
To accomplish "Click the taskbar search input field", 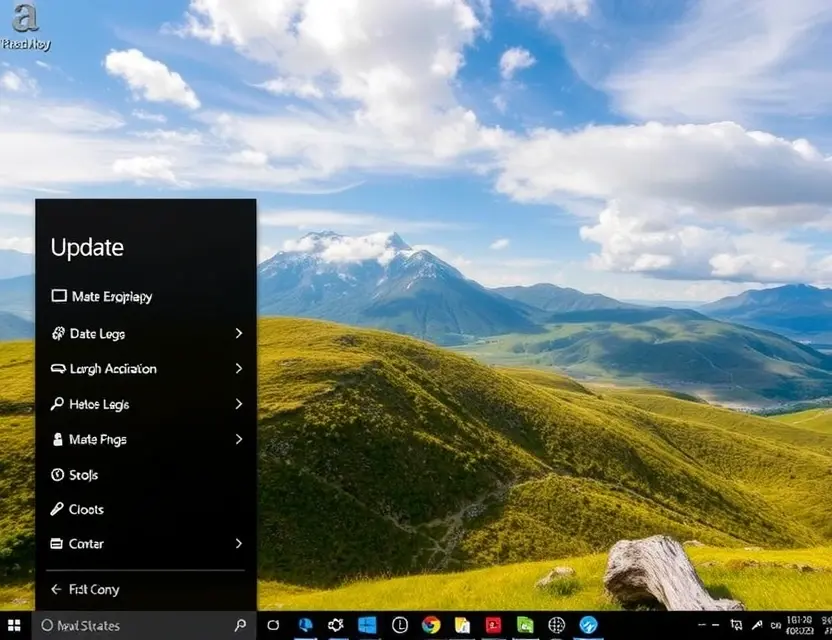I will point(145,626).
